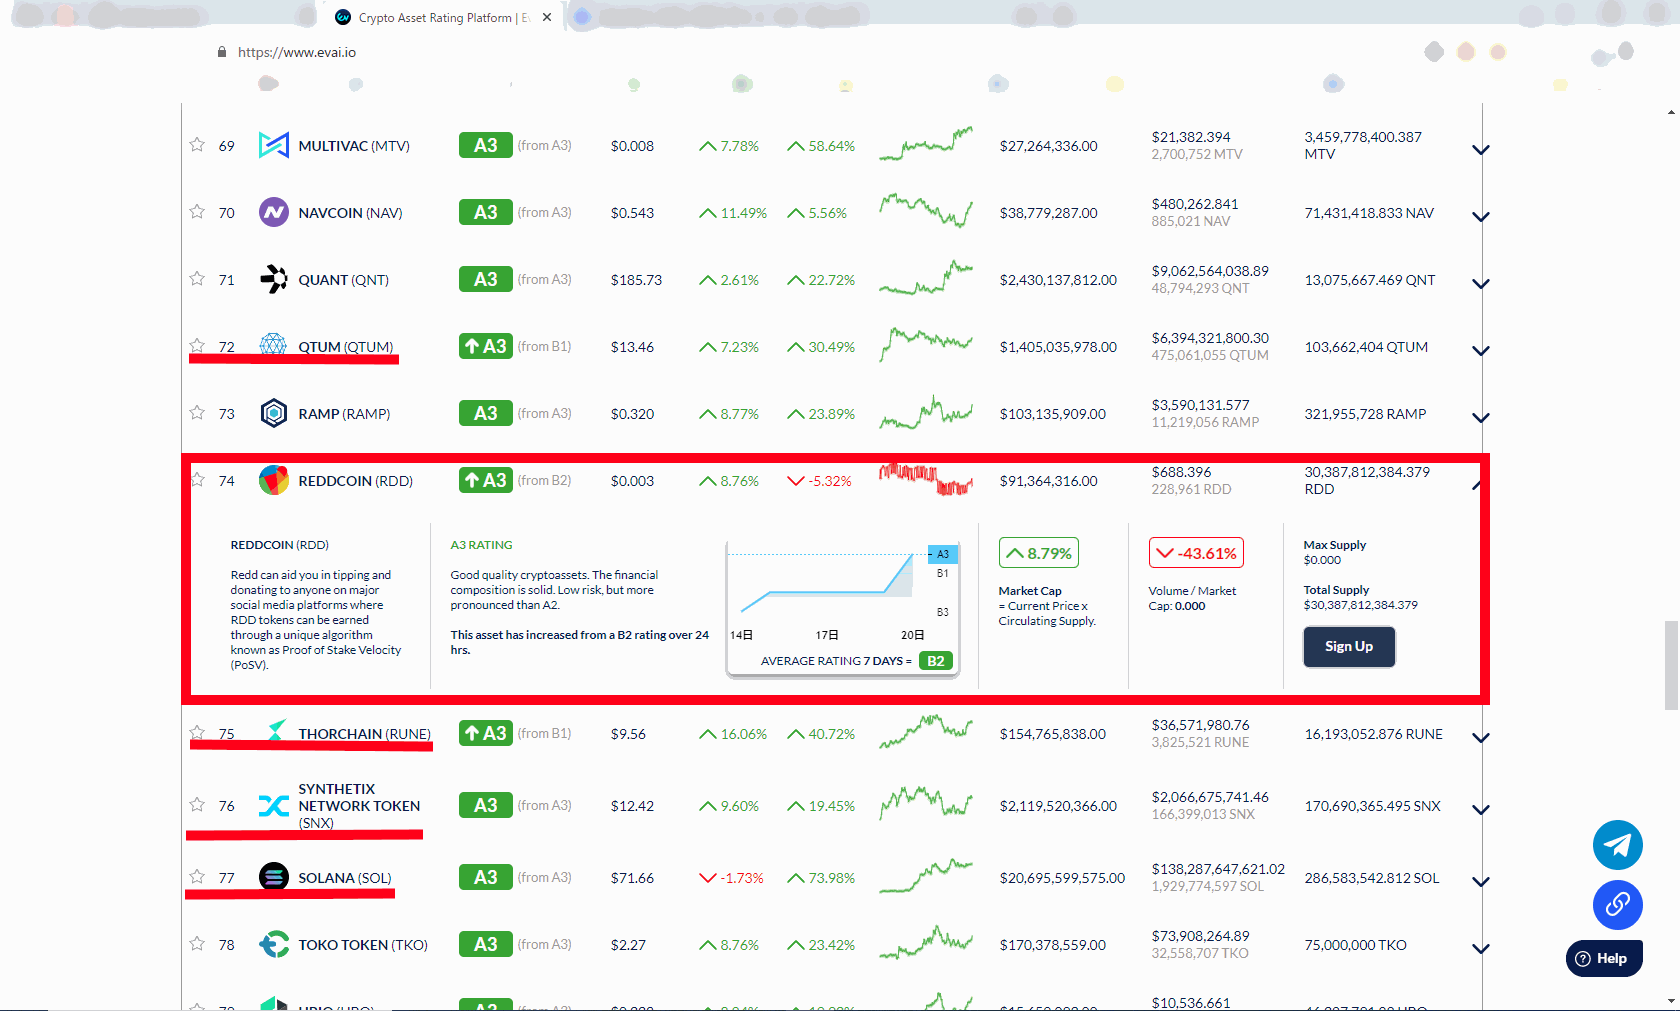Favorite Qtum with its star
This screenshot has width=1680, height=1011.
(x=197, y=346)
